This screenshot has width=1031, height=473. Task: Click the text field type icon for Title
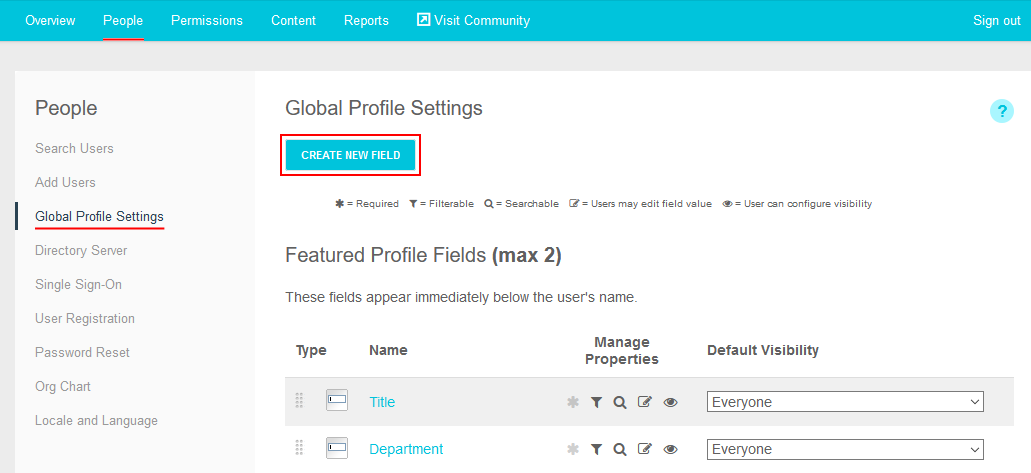click(337, 400)
